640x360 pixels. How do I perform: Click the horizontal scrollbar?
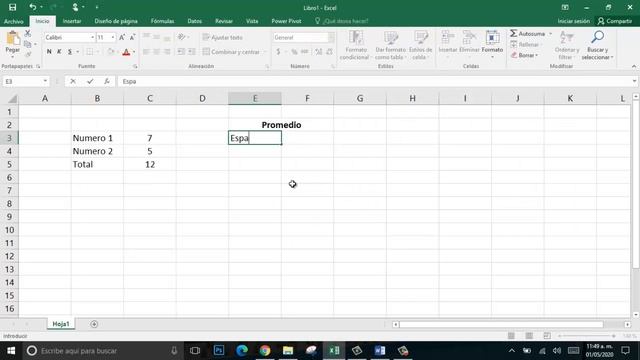pyautogui.click(x=501, y=324)
